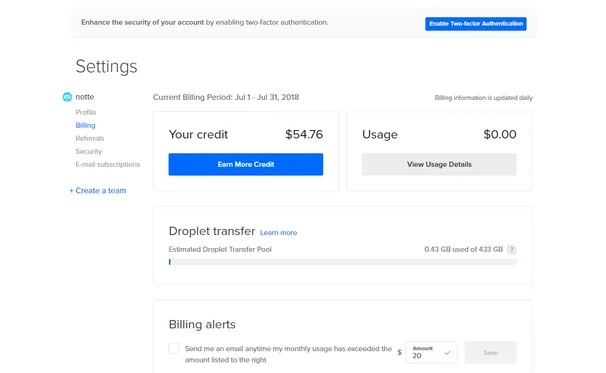606x373 pixels.
Task: Open View Usage Details
Action: [439, 164]
